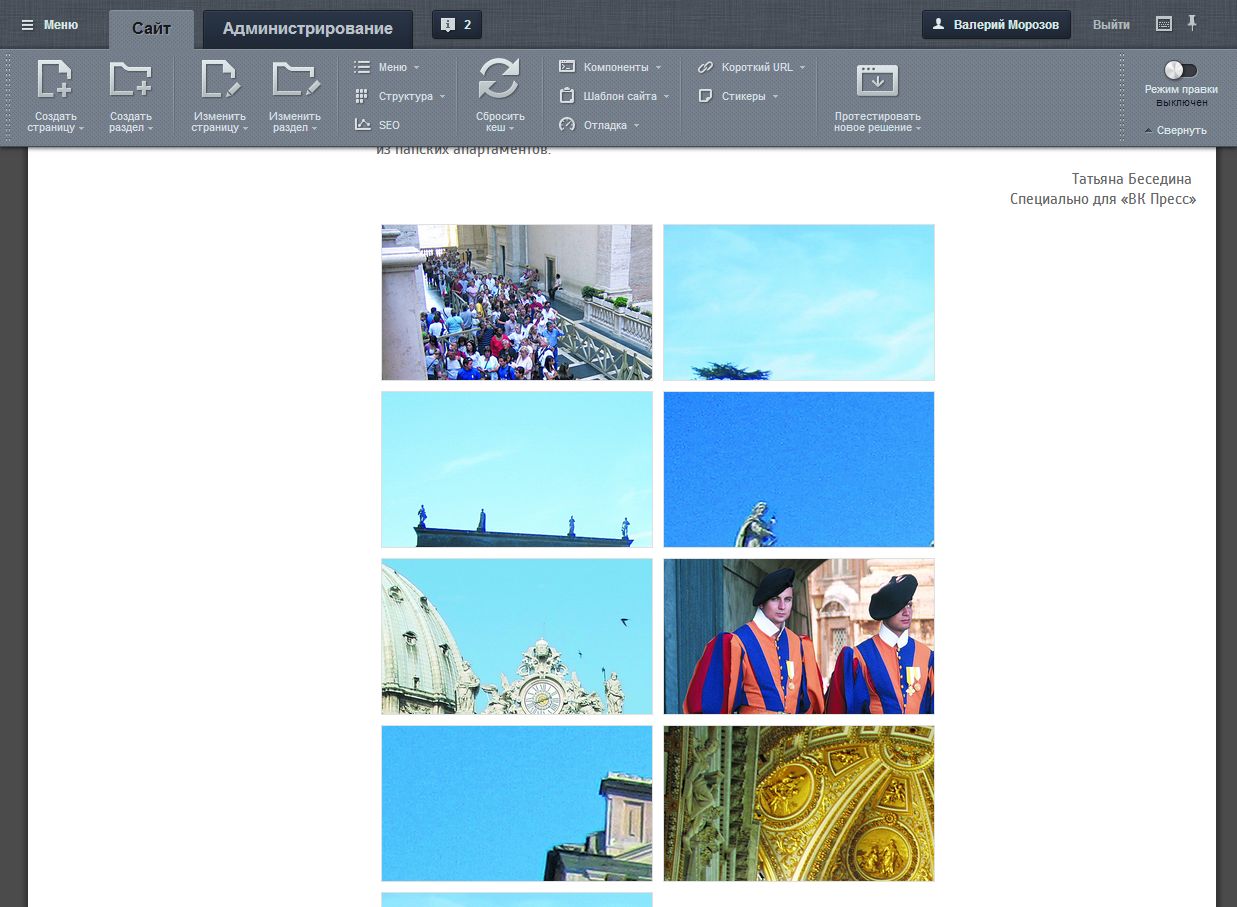Open the SEO tool
The height and width of the screenshot is (907, 1237).
click(x=388, y=125)
